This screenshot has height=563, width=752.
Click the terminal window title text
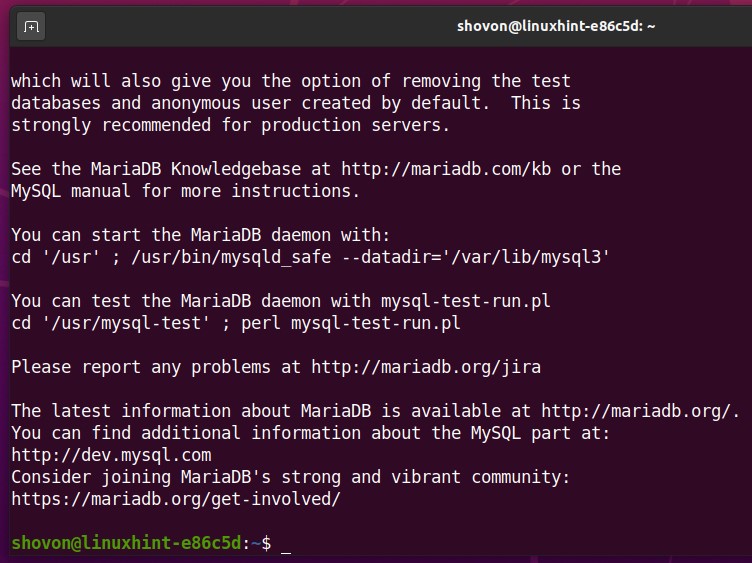[x=556, y=27]
